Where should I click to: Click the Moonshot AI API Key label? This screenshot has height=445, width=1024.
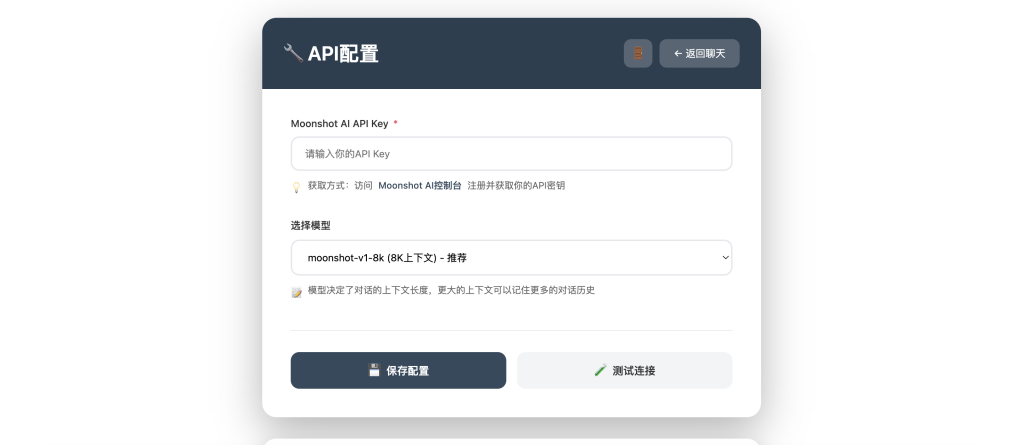339,124
